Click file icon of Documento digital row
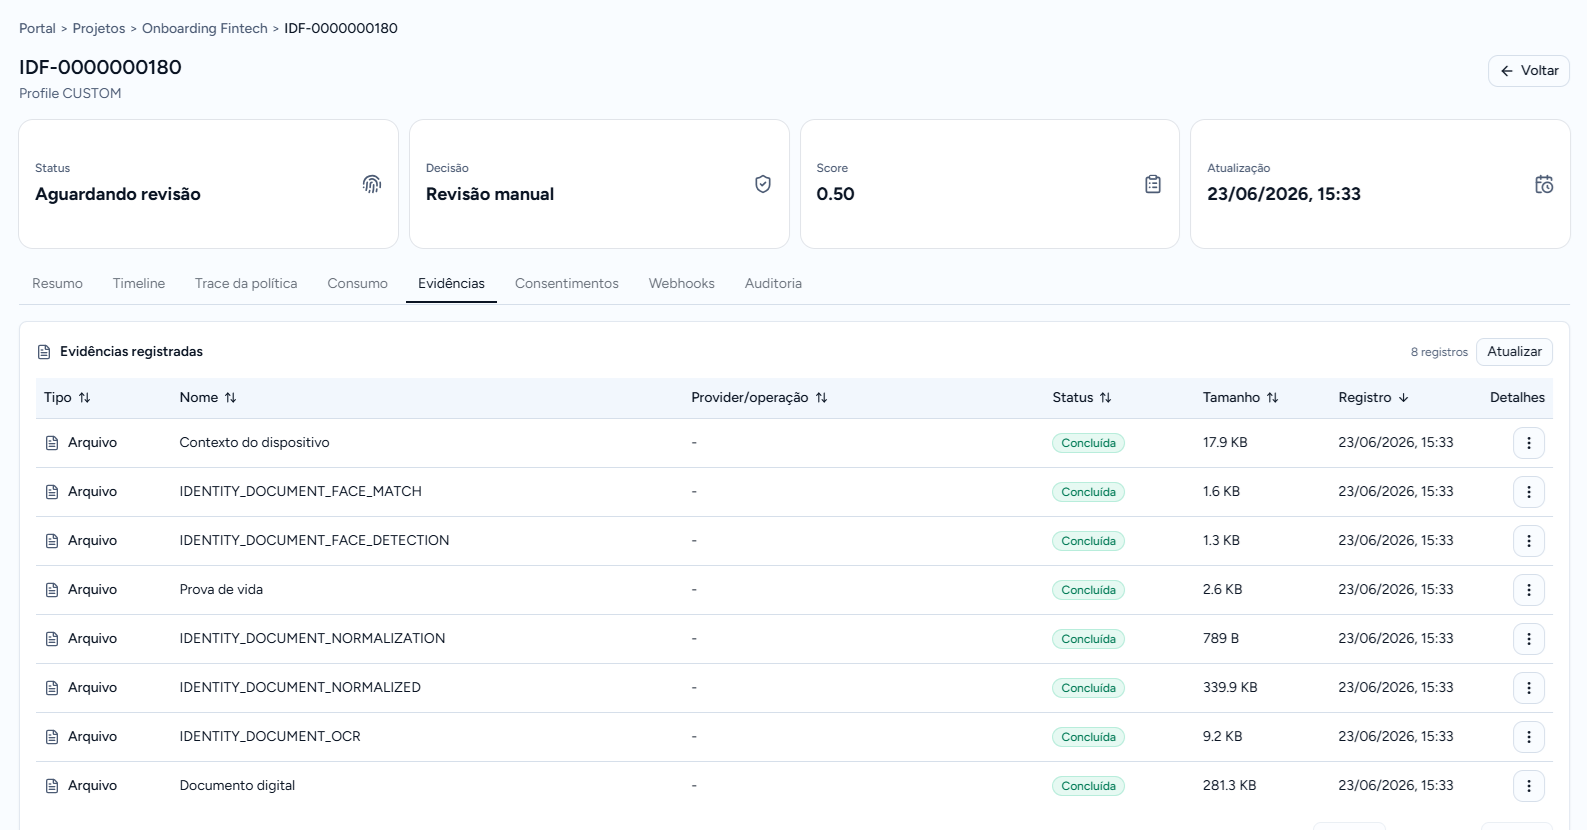This screenshot has width=1587, height=830. pos(52,786)
